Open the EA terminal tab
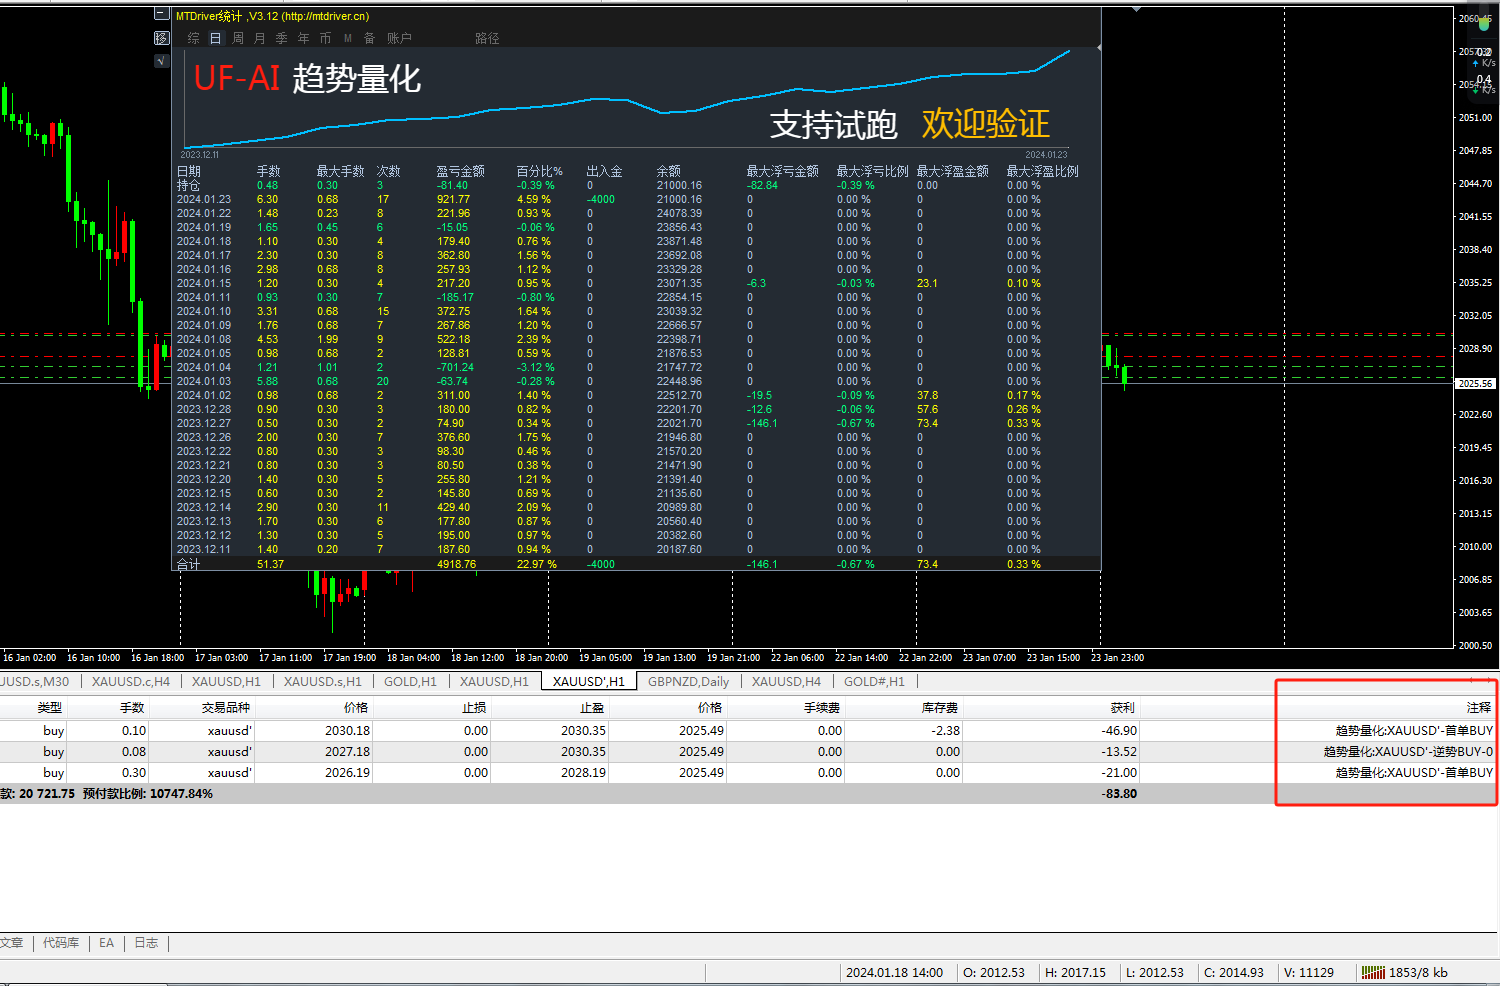The height and width of the screenshot is (986, 1500). pos(107,942)
